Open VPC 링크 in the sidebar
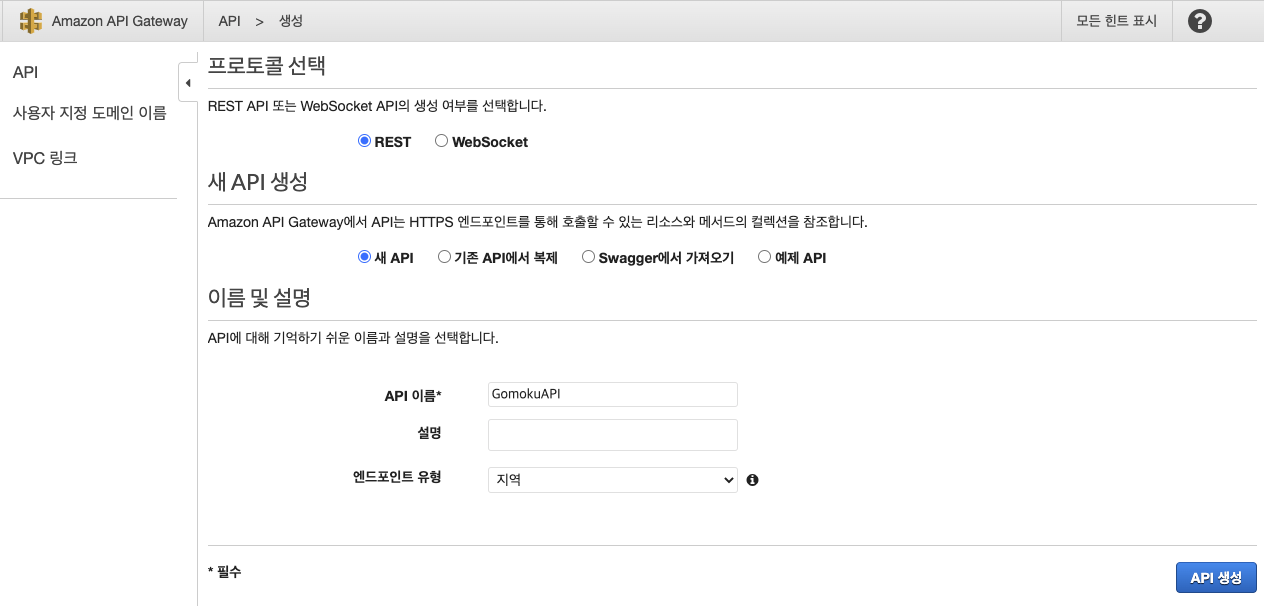 pyautogui.click(x=45, y=158)
